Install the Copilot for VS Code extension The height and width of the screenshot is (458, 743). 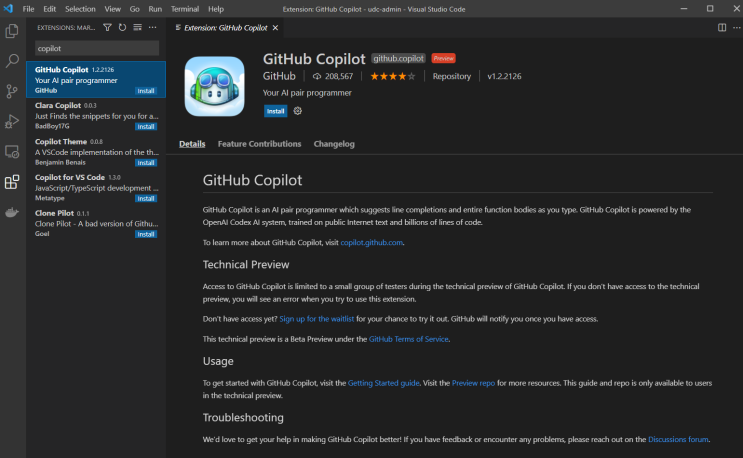(146, 199)
